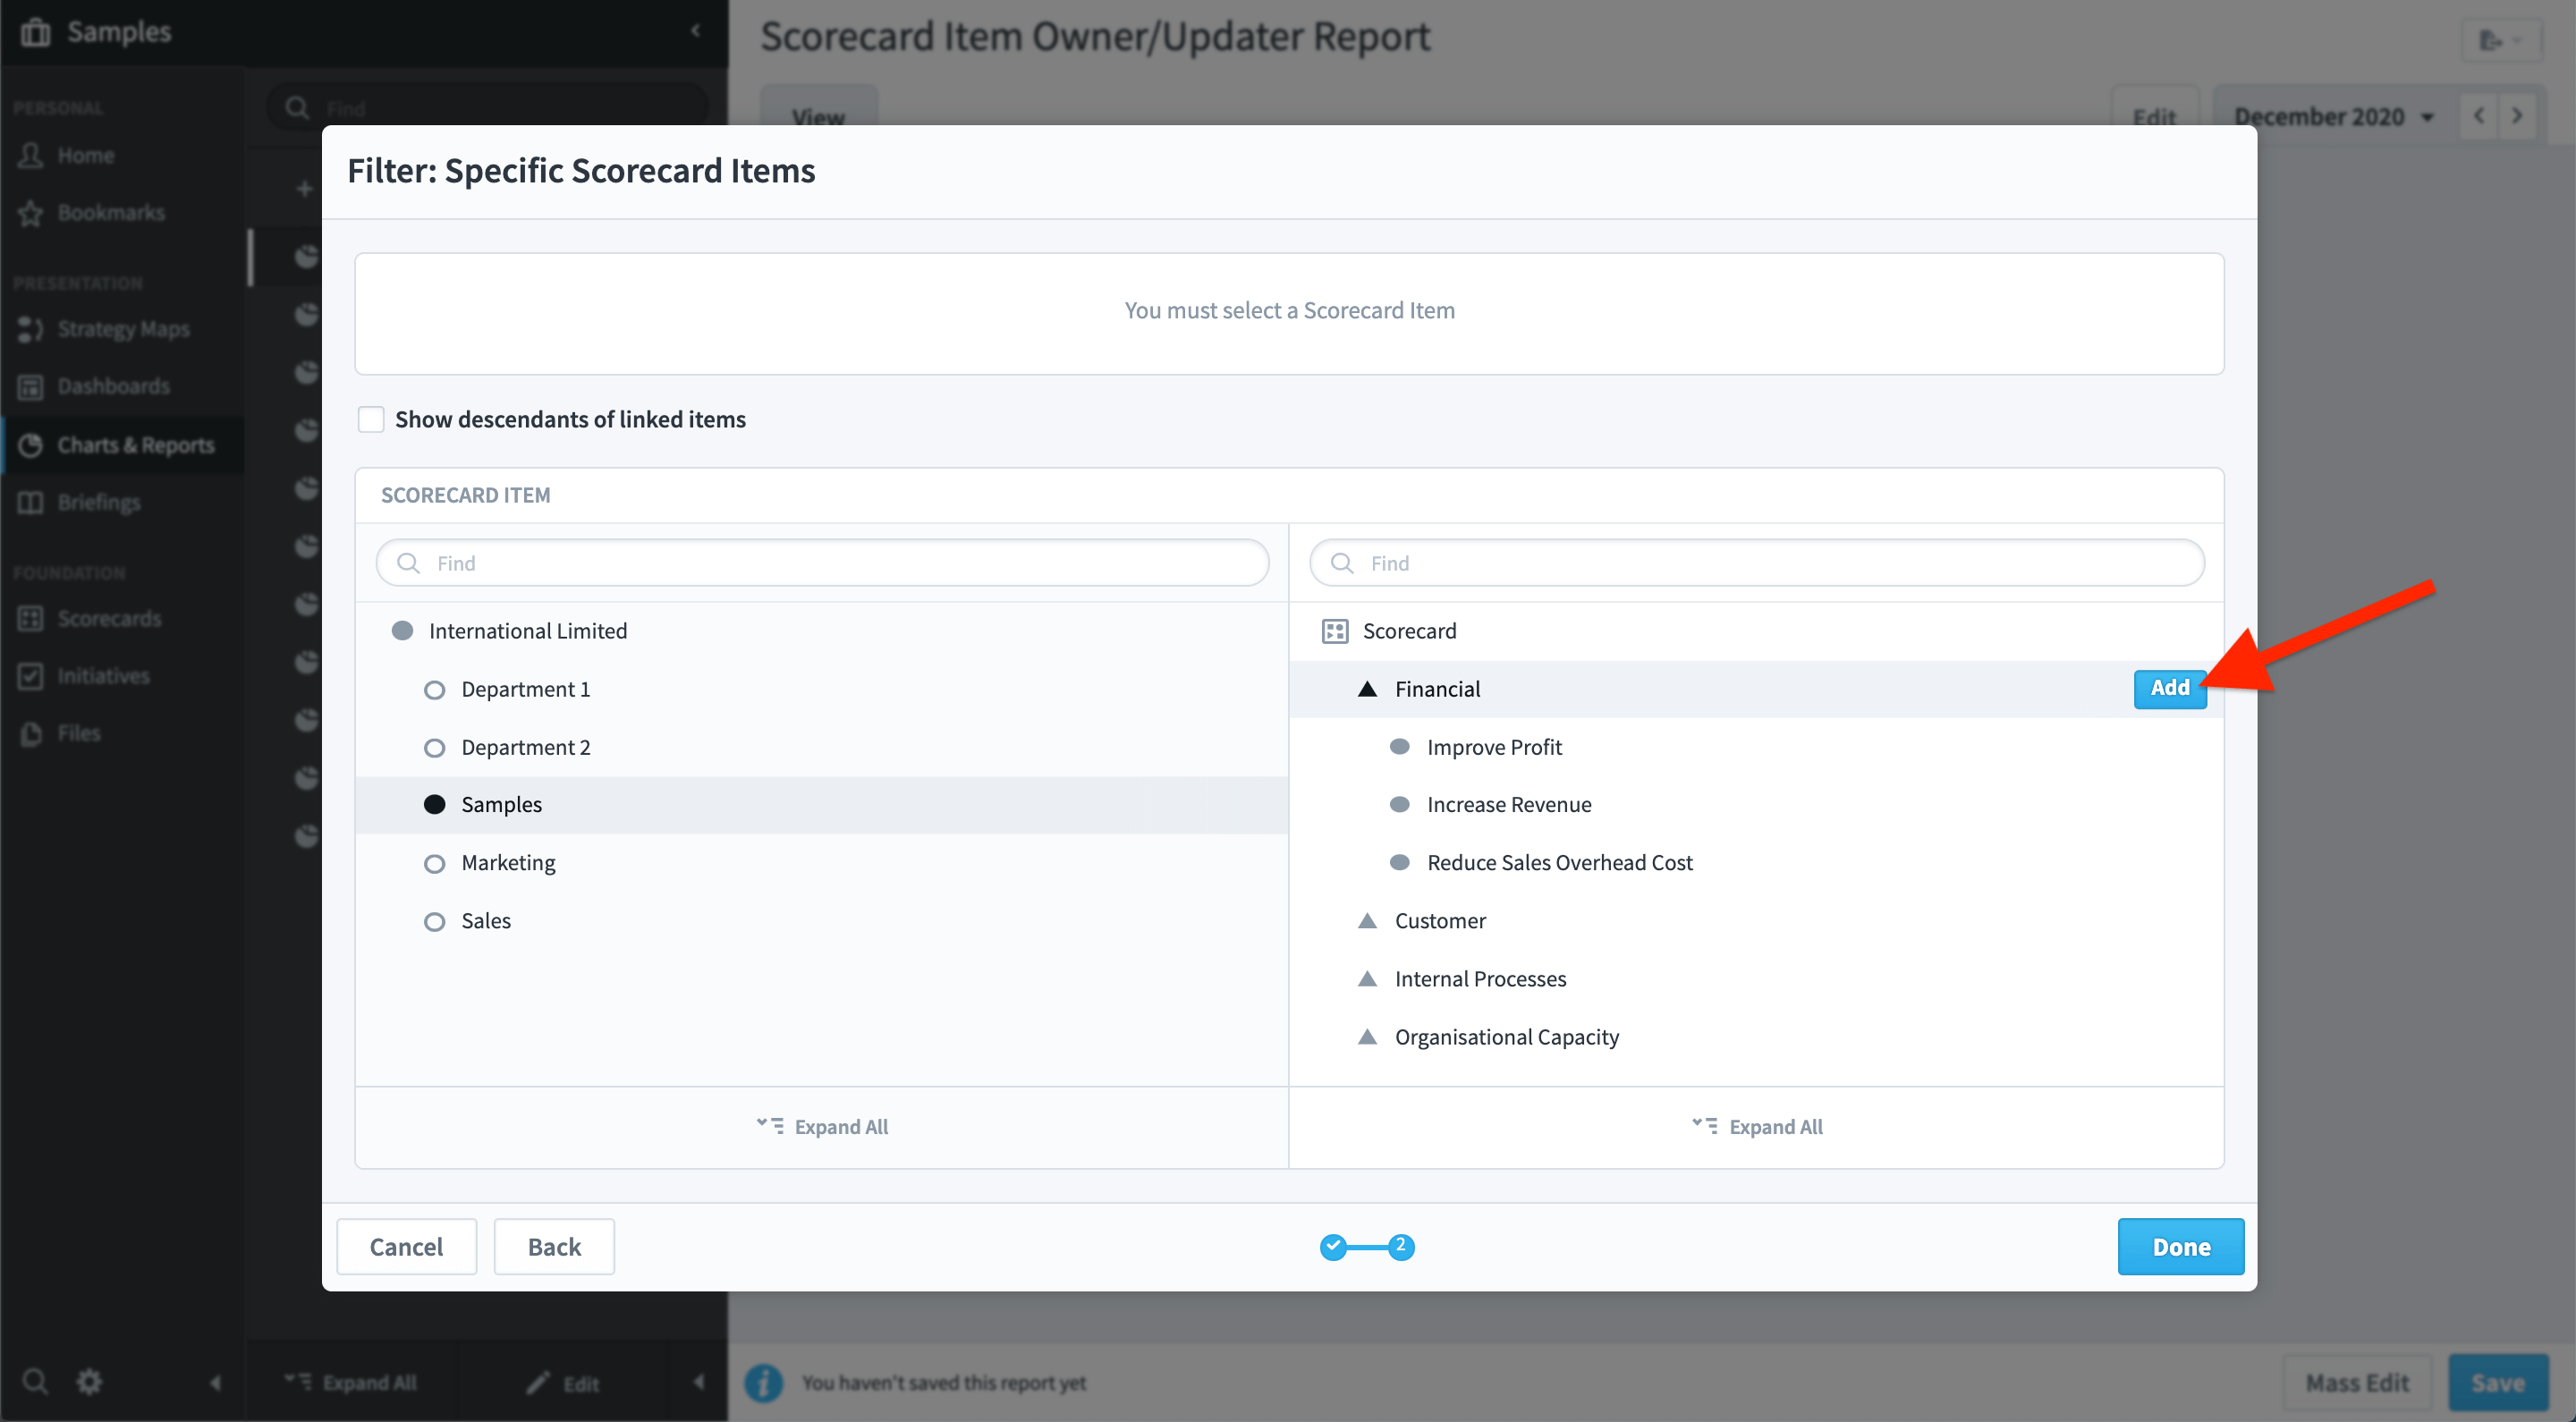This screenshot has width=2576, height=1422.
Task: Tick Show descendants of linked items checkbox
Action: click(x=371, y=419)
